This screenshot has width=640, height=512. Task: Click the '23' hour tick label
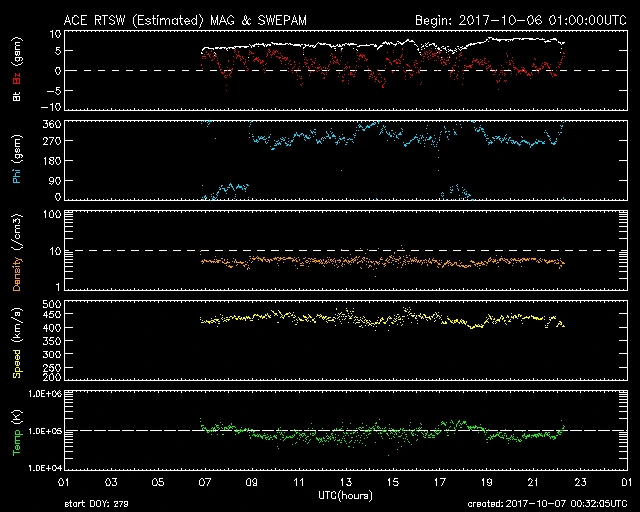(x=580, y=482)
